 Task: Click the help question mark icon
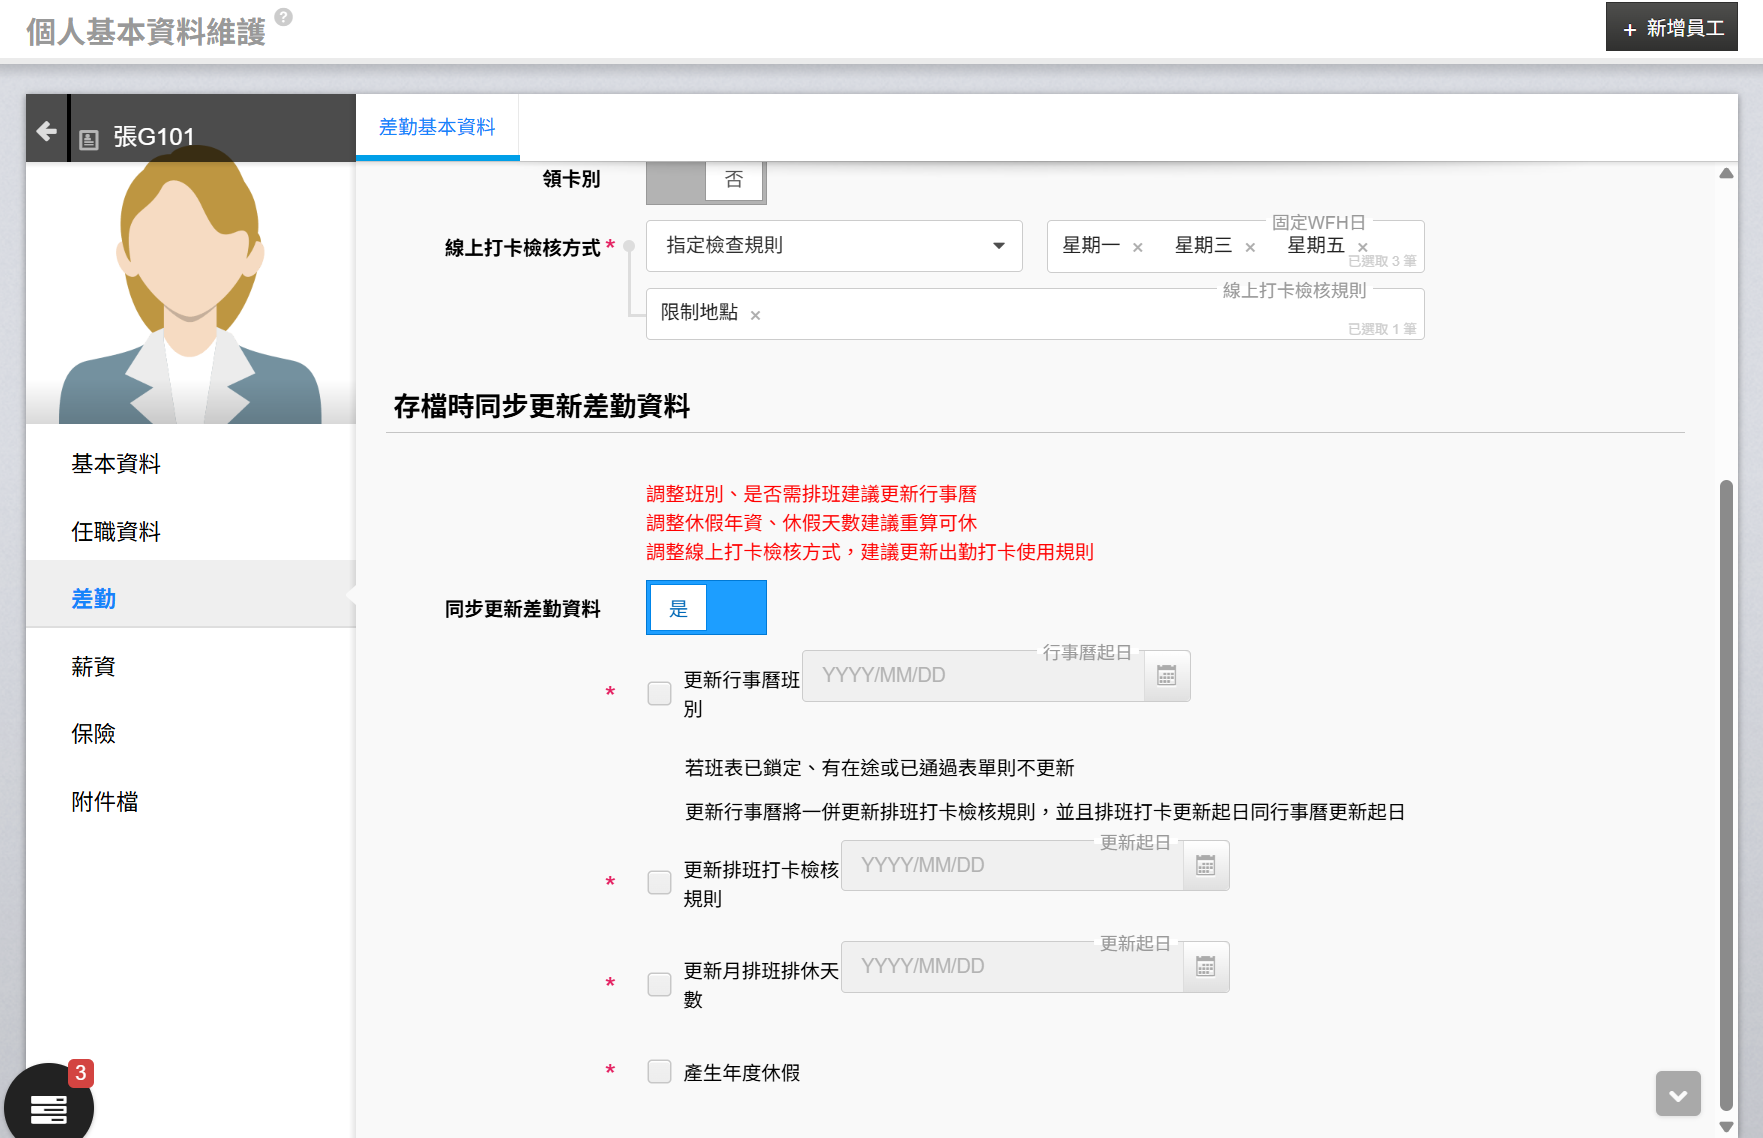tap(284, 17)
